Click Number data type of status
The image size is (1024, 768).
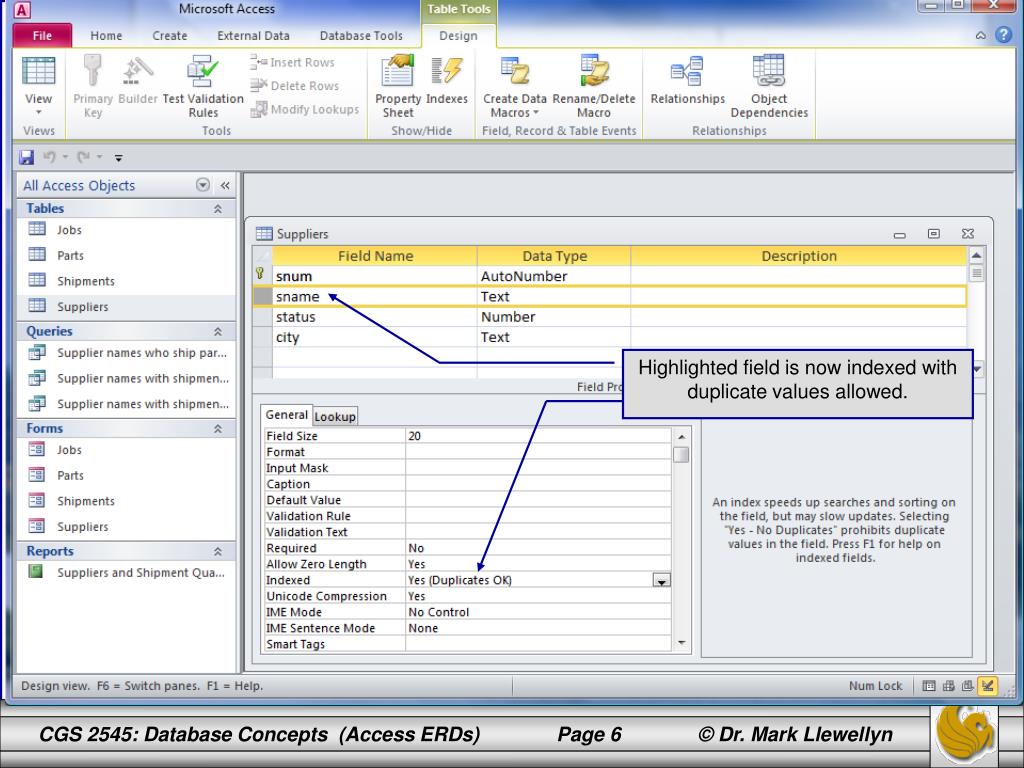(x=554, y=317)
